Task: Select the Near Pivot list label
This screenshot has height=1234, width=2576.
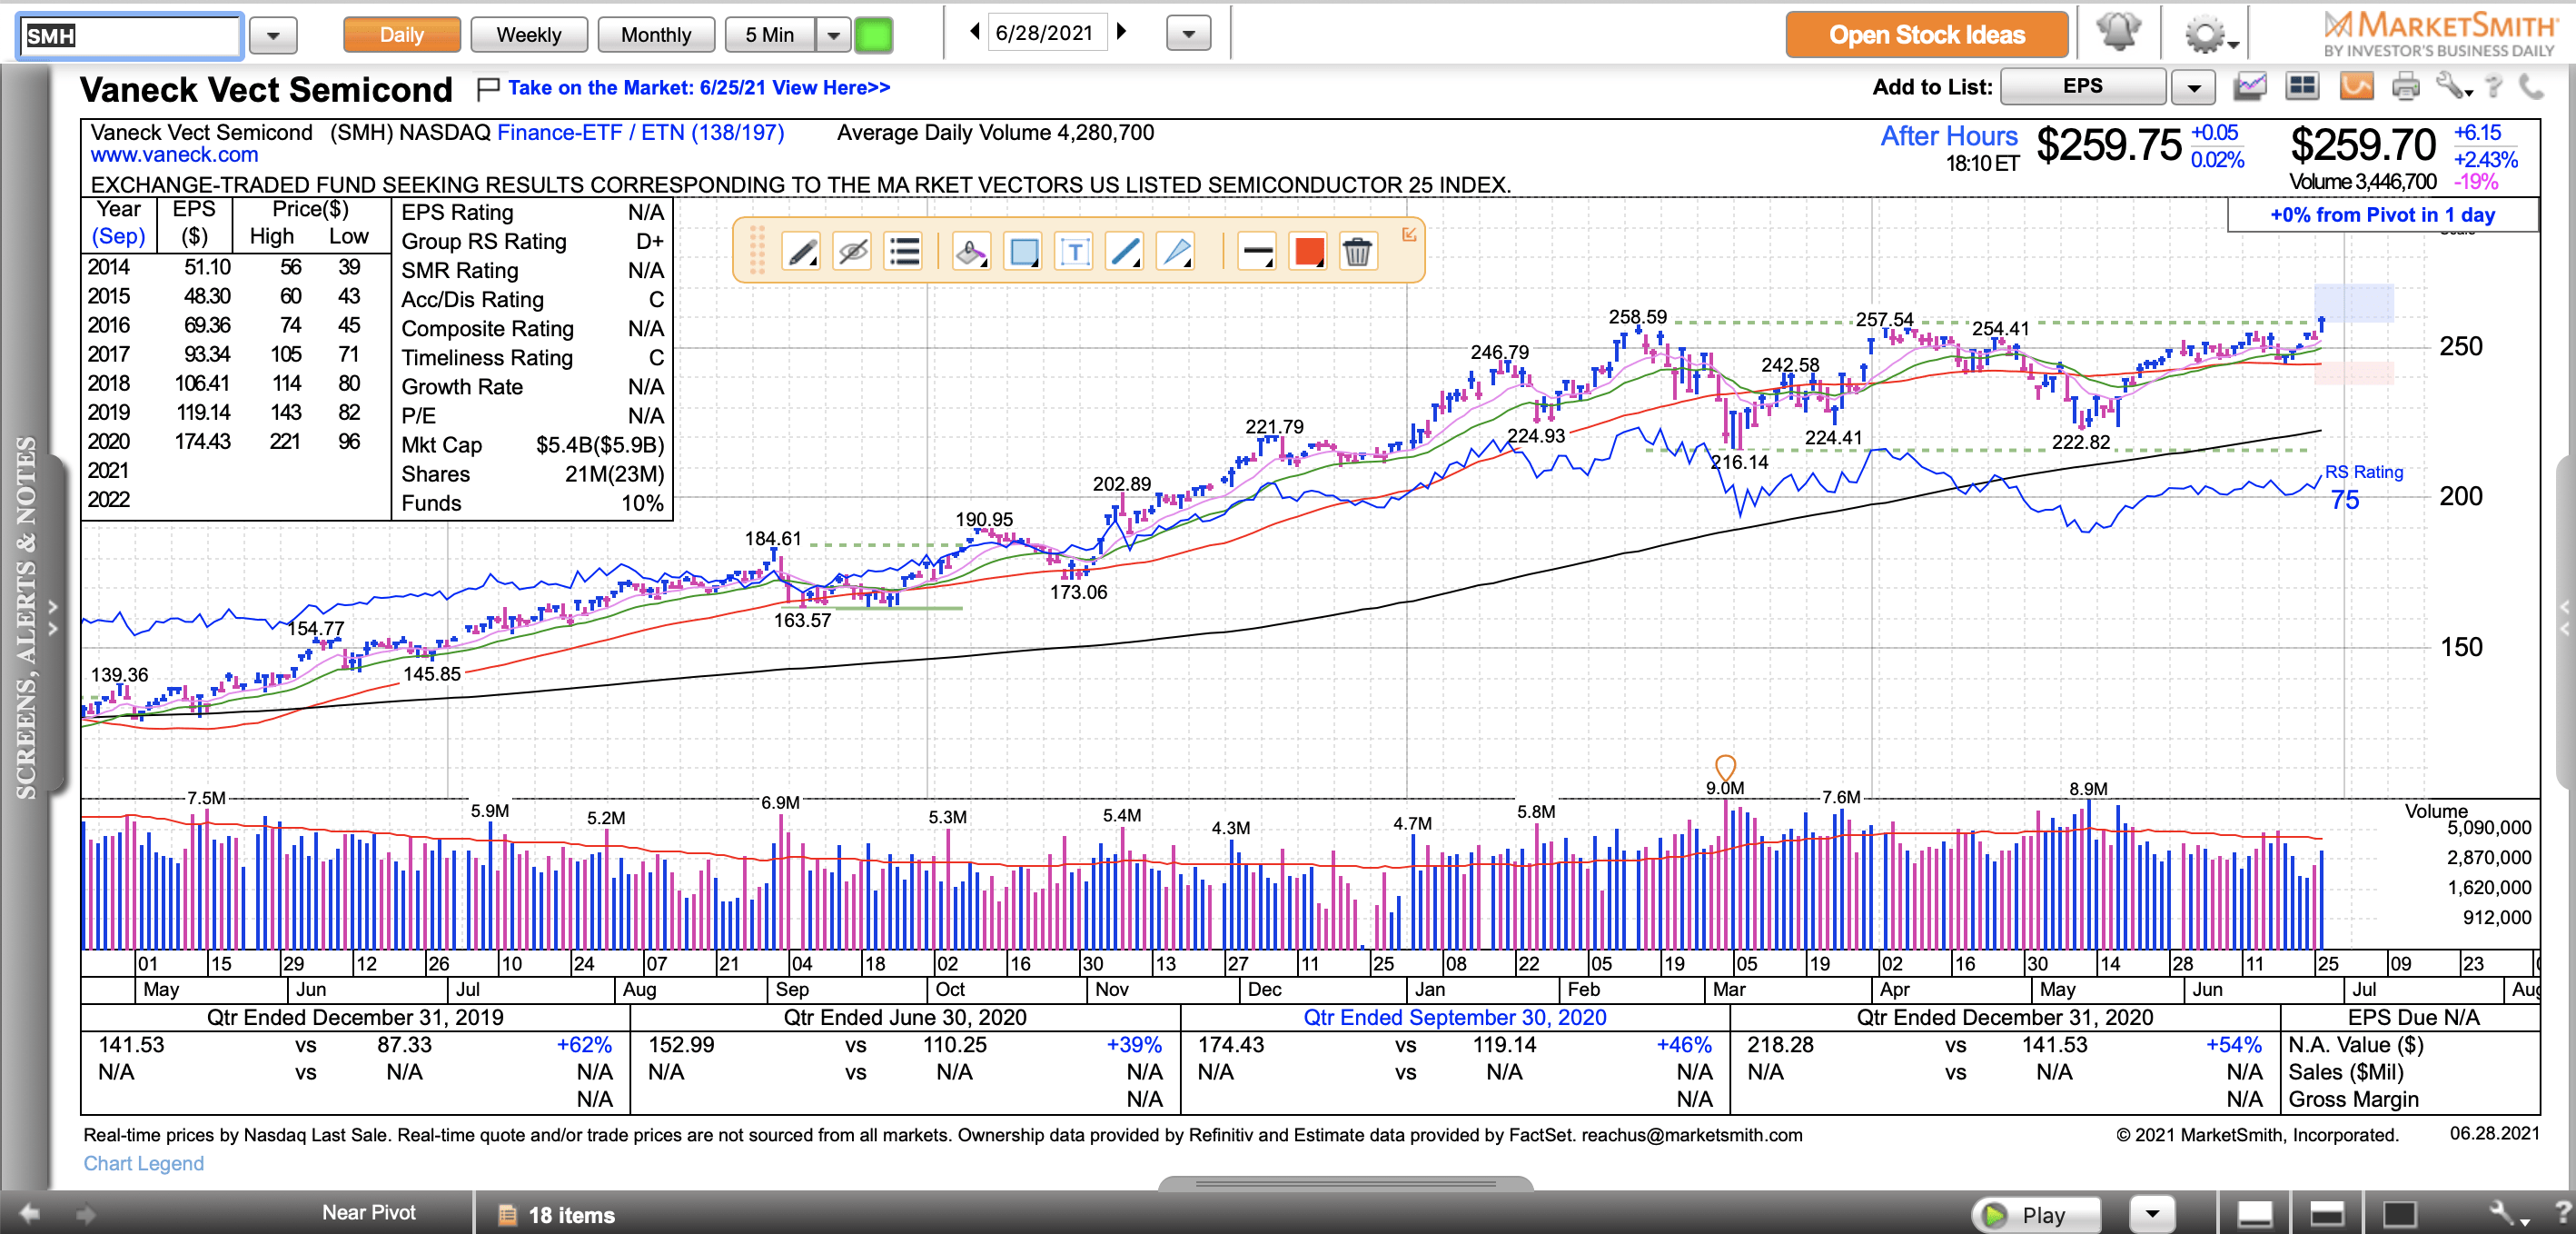Action: [368, 1212]
